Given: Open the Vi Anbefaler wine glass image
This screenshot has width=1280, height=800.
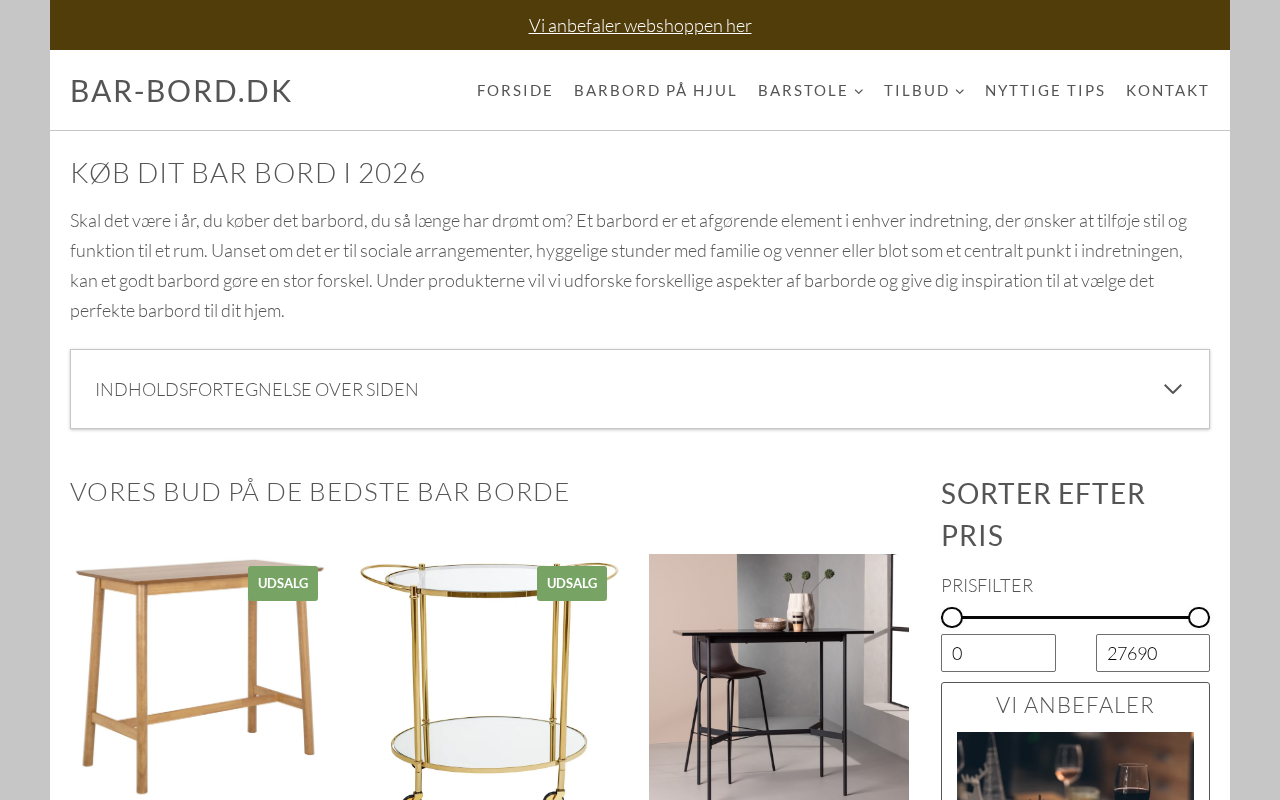Looking at the screenshot, I should (1075, 766).
